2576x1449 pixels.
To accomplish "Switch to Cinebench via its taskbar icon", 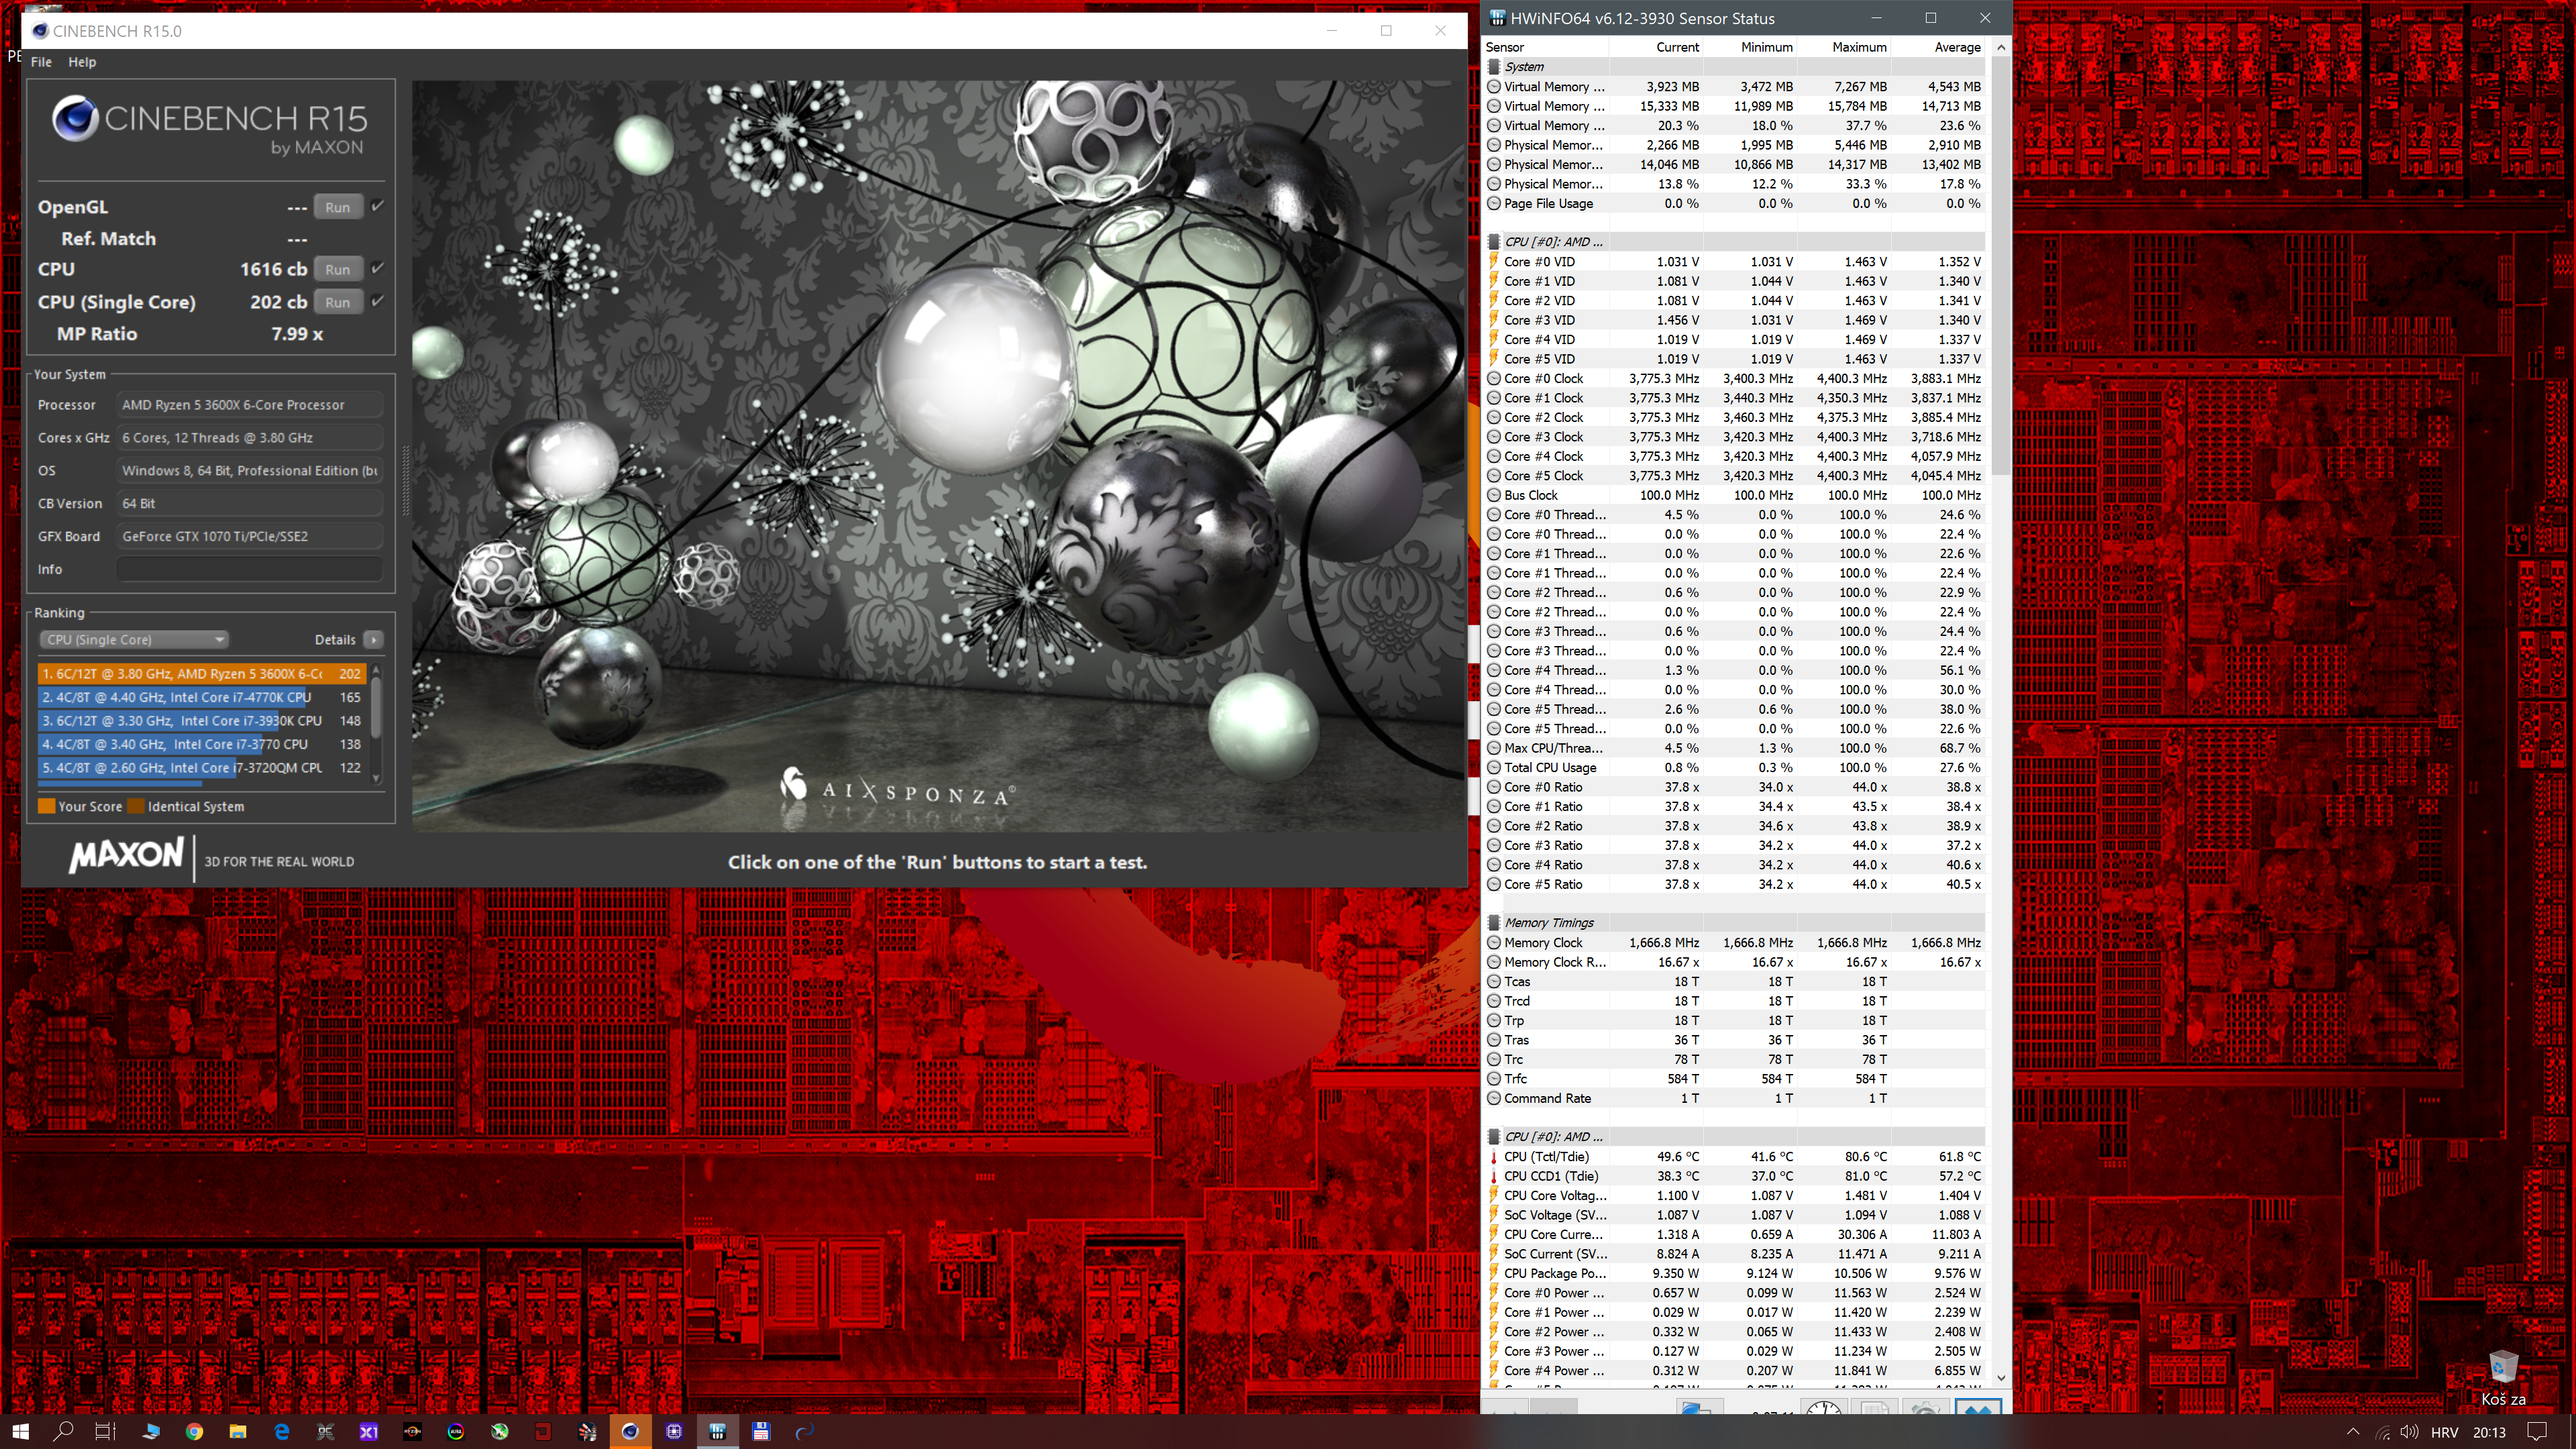I will point(630,1432).
